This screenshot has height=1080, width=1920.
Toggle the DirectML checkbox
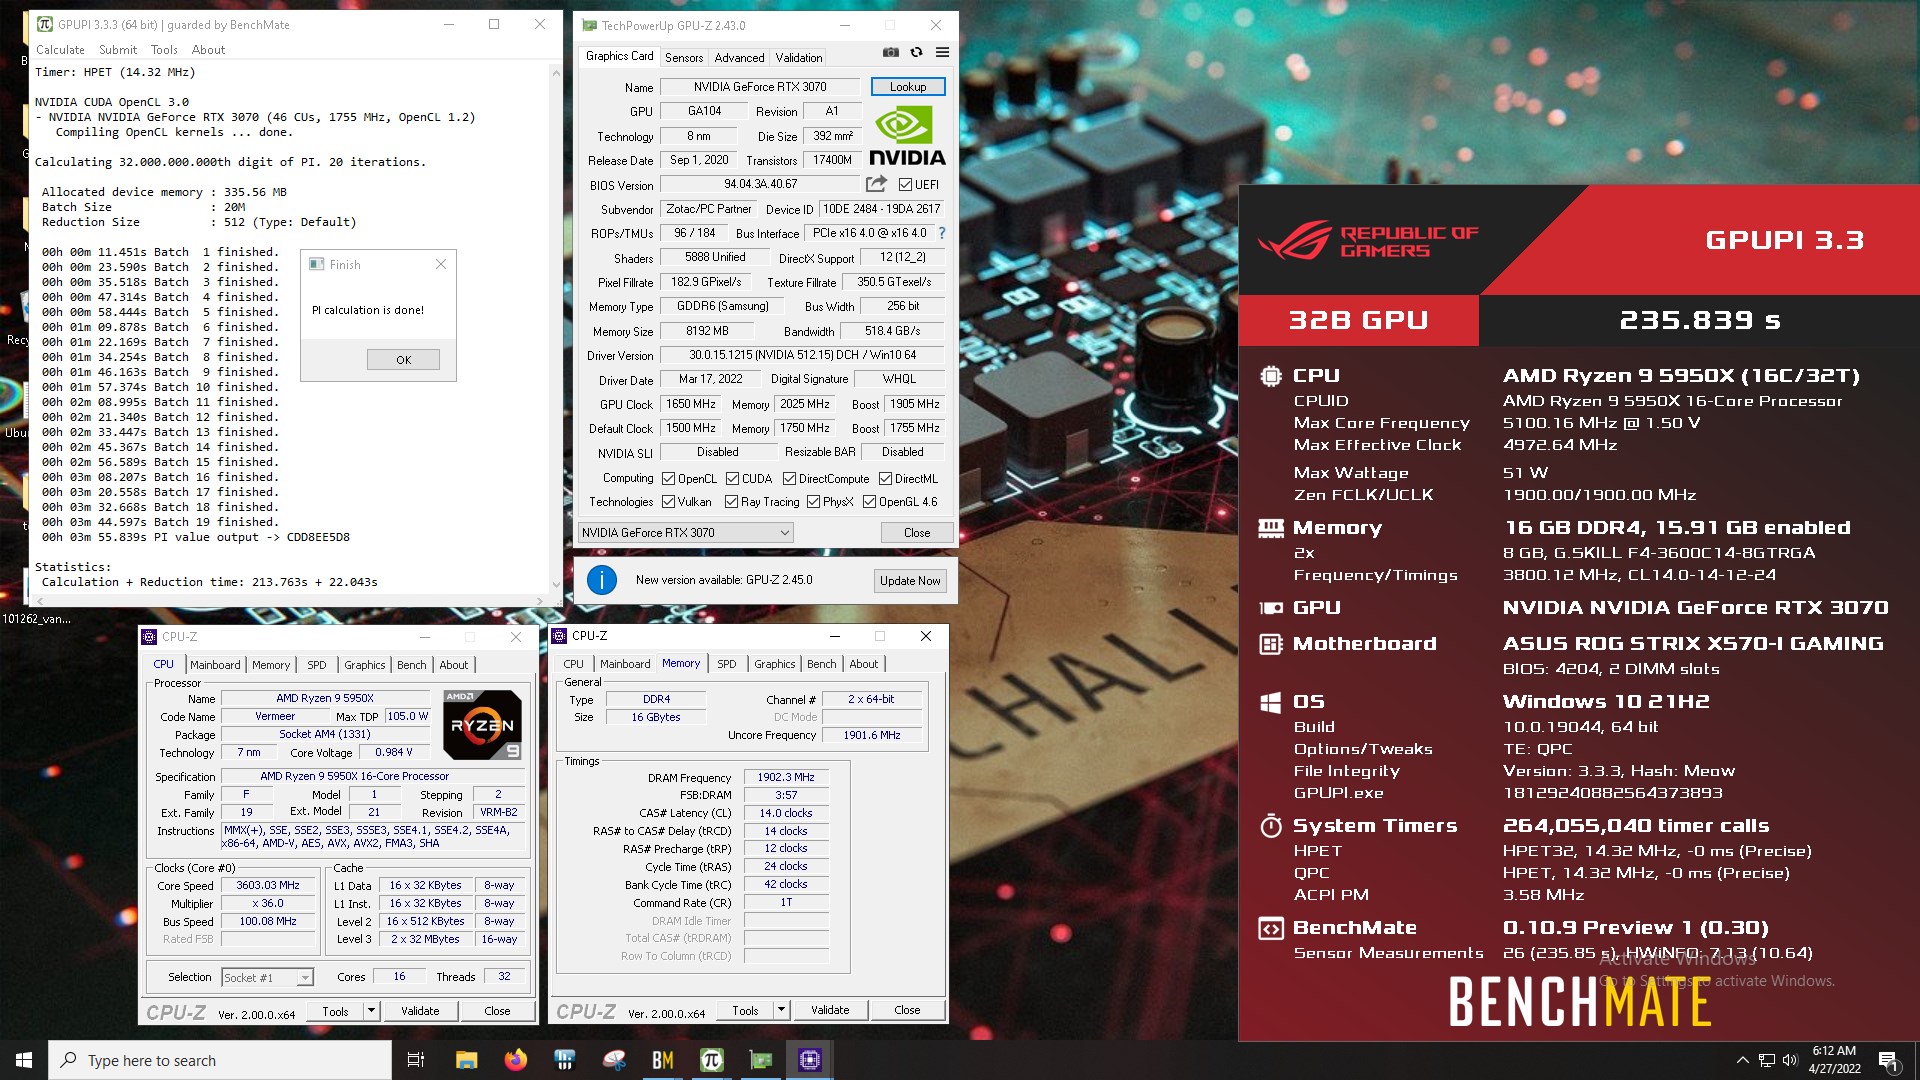886,479
